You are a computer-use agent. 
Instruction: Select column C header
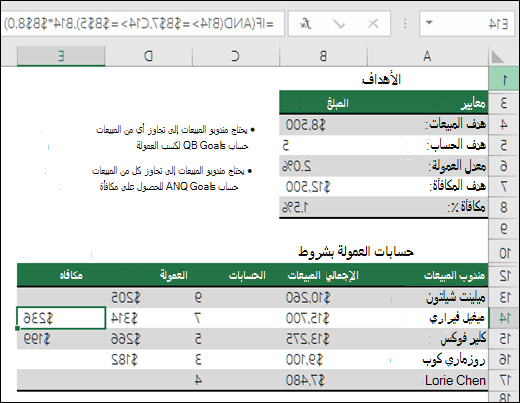[235, 56]
